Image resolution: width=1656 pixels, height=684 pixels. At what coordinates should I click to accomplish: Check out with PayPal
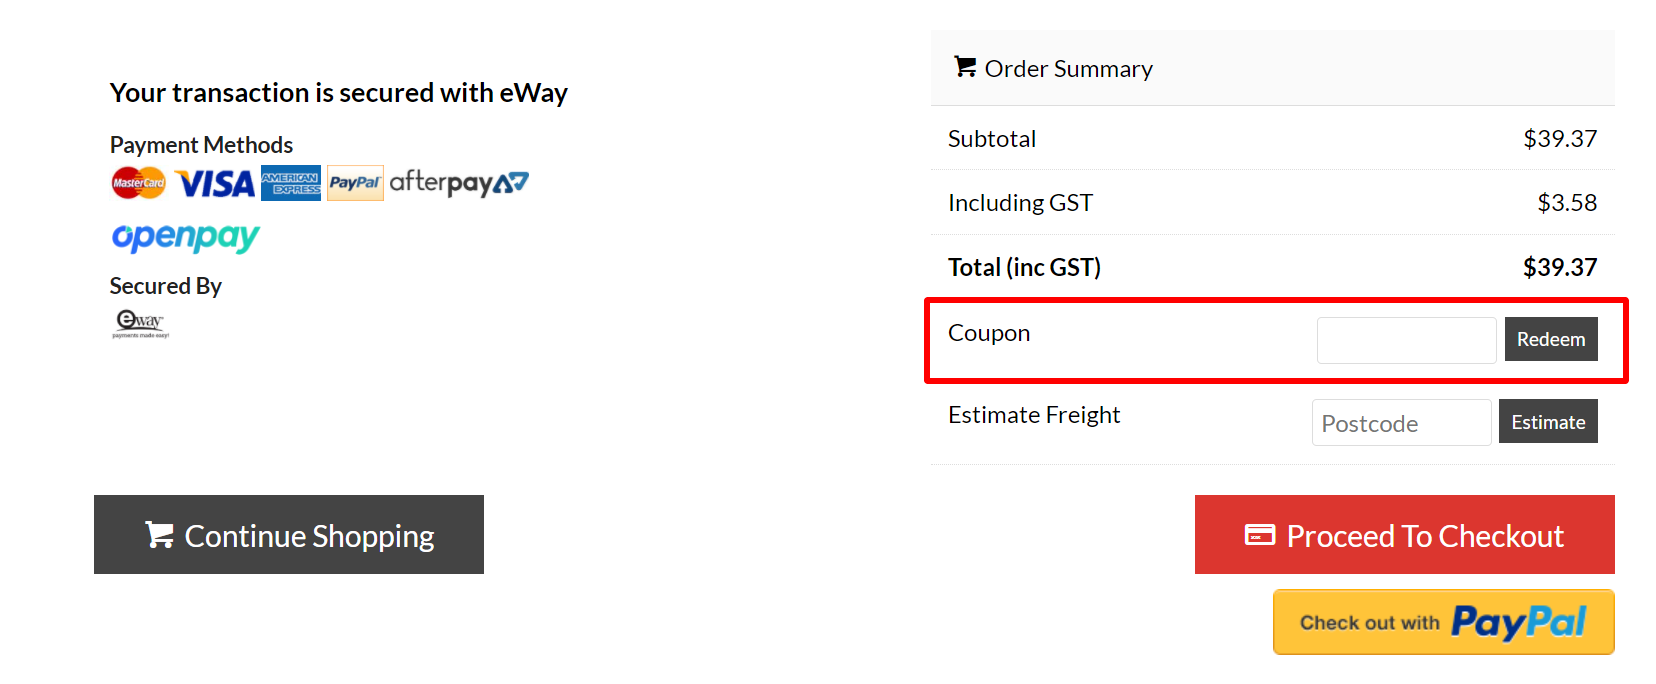click(1442, 621)
